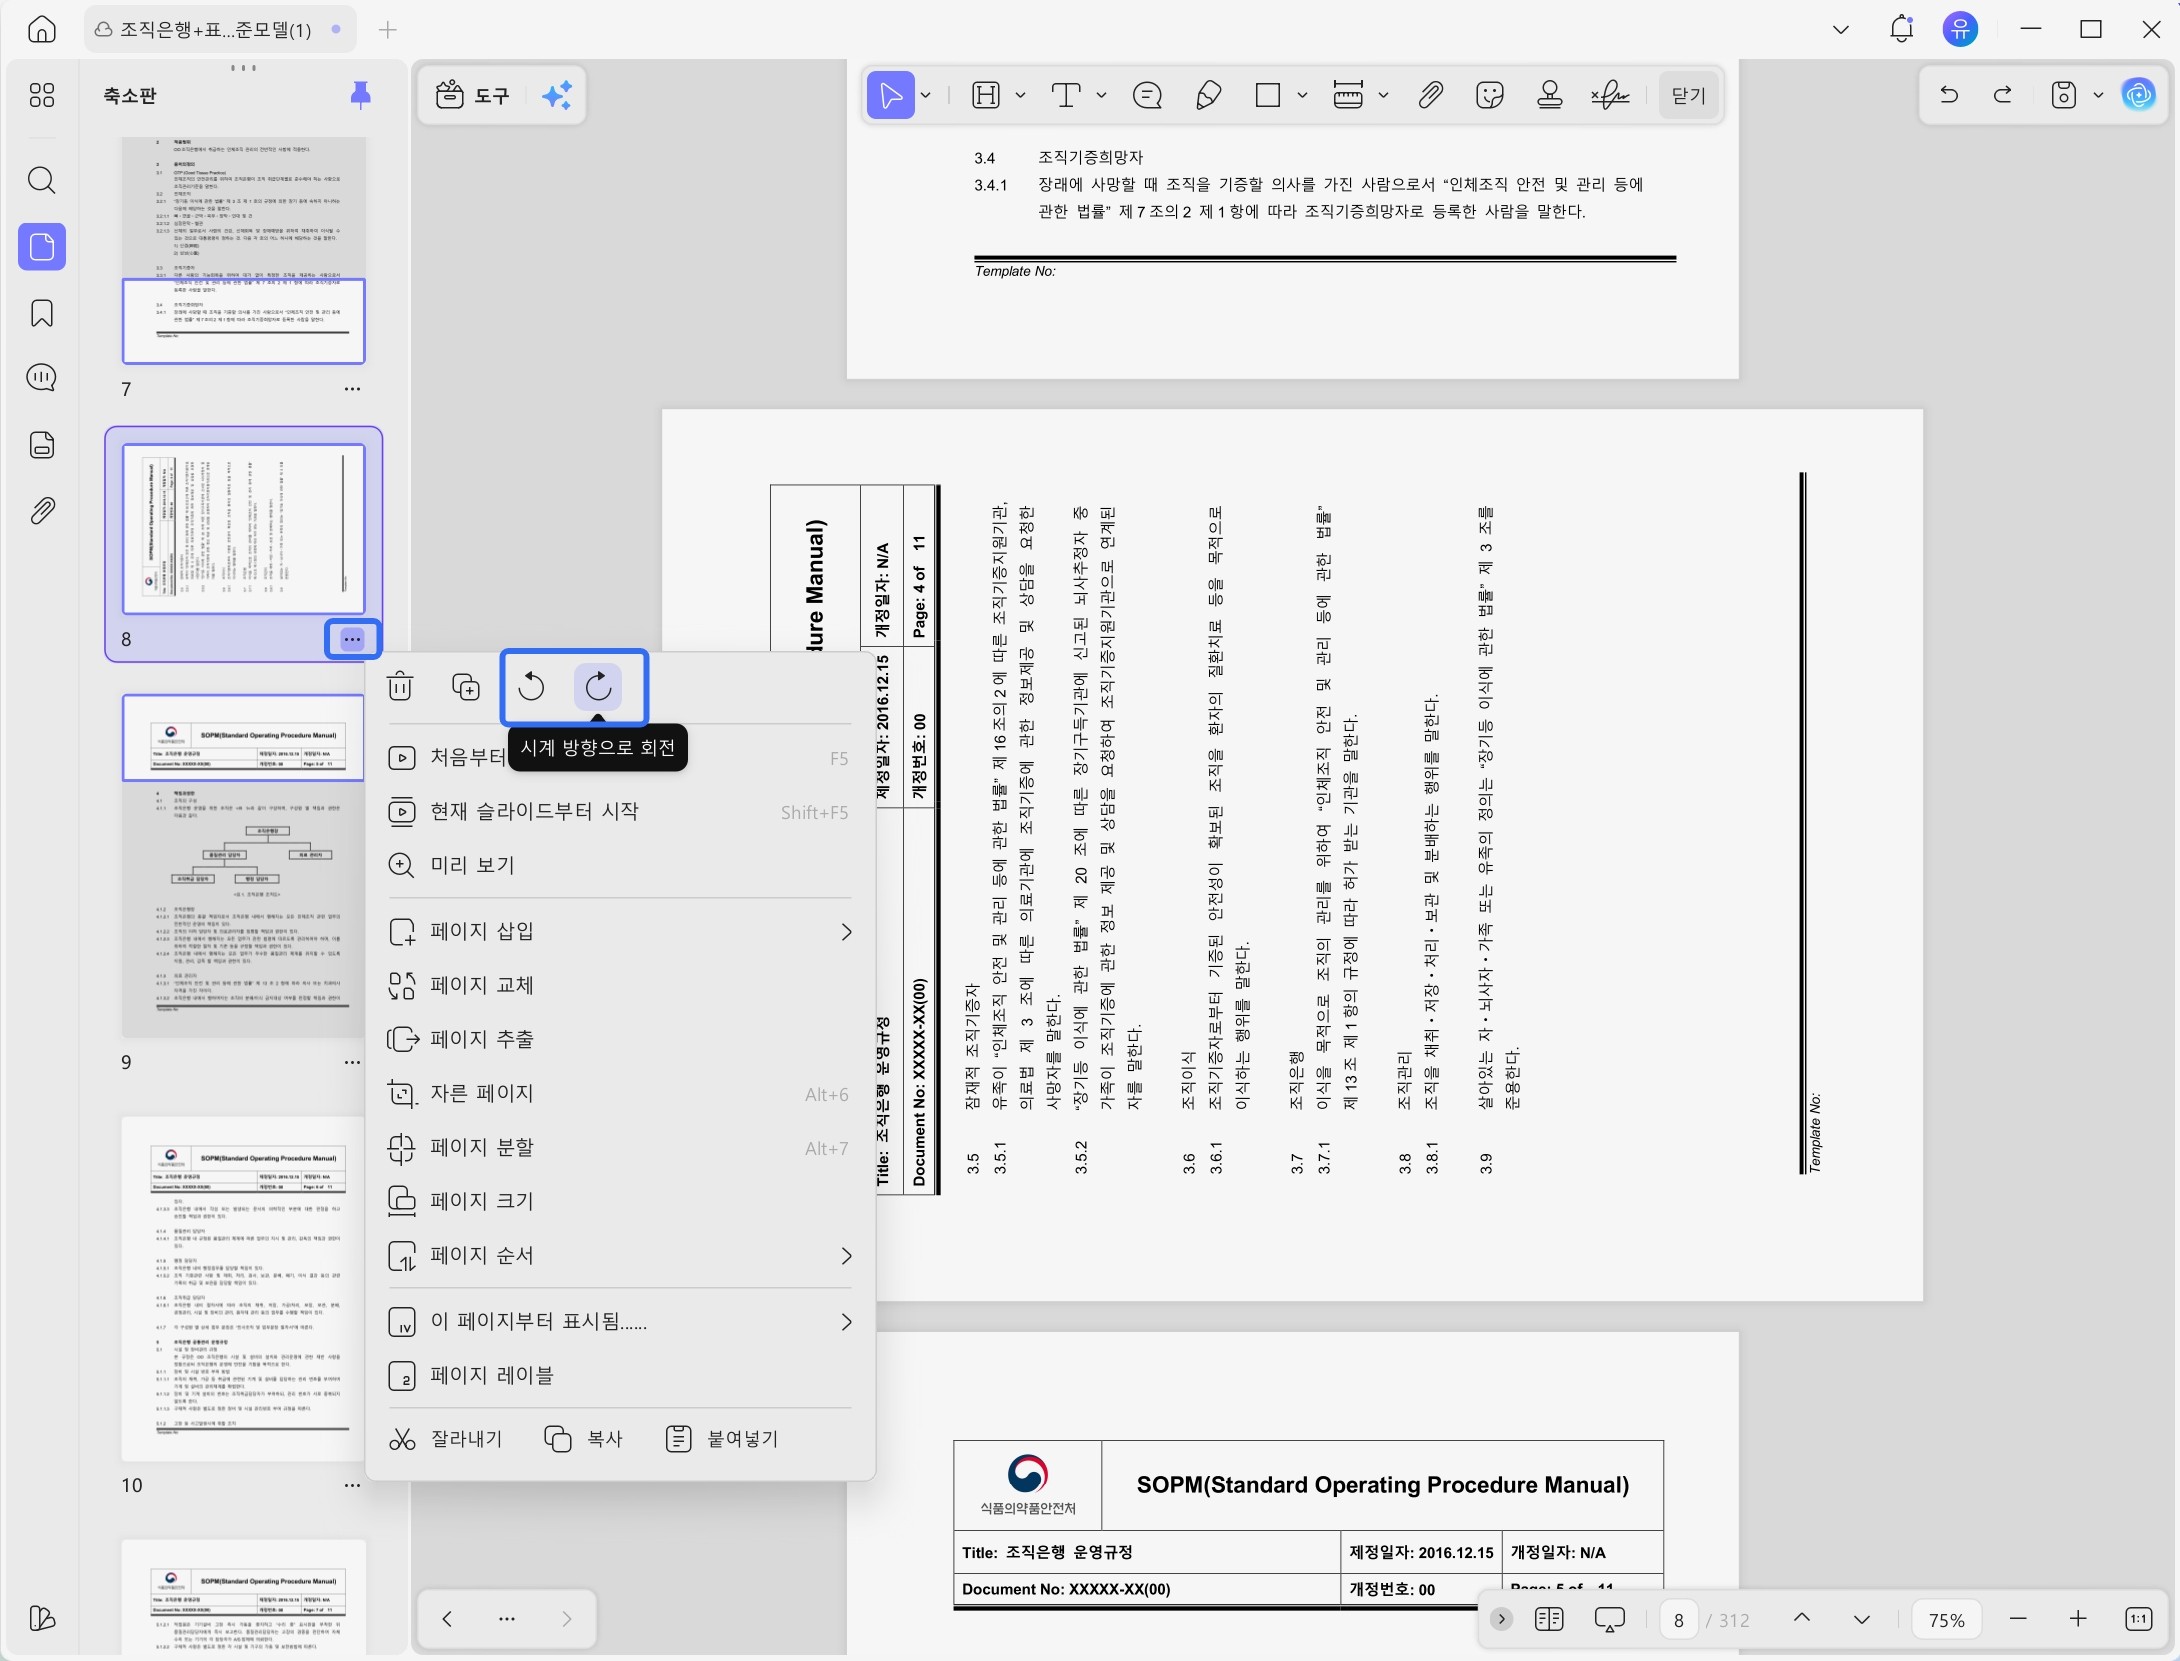The image size is (2180, 1661).
Task: Go to the next page arrow
Action: coord(1862,1619)
